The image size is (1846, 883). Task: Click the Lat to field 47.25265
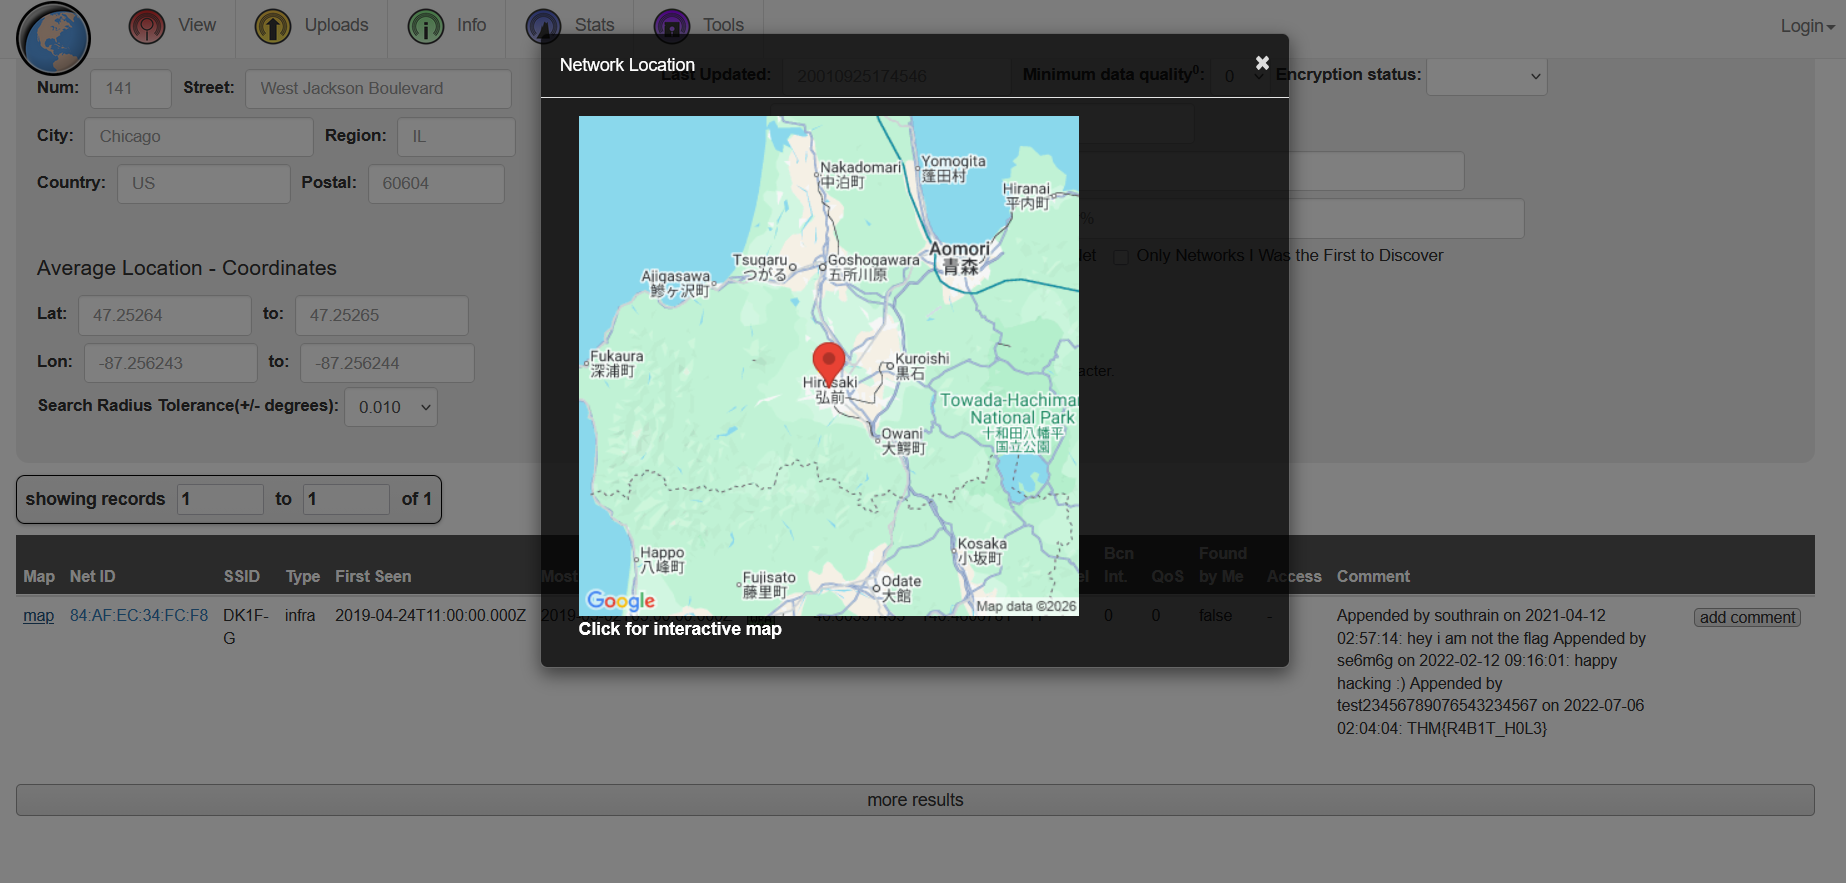(x=382, y=316)
